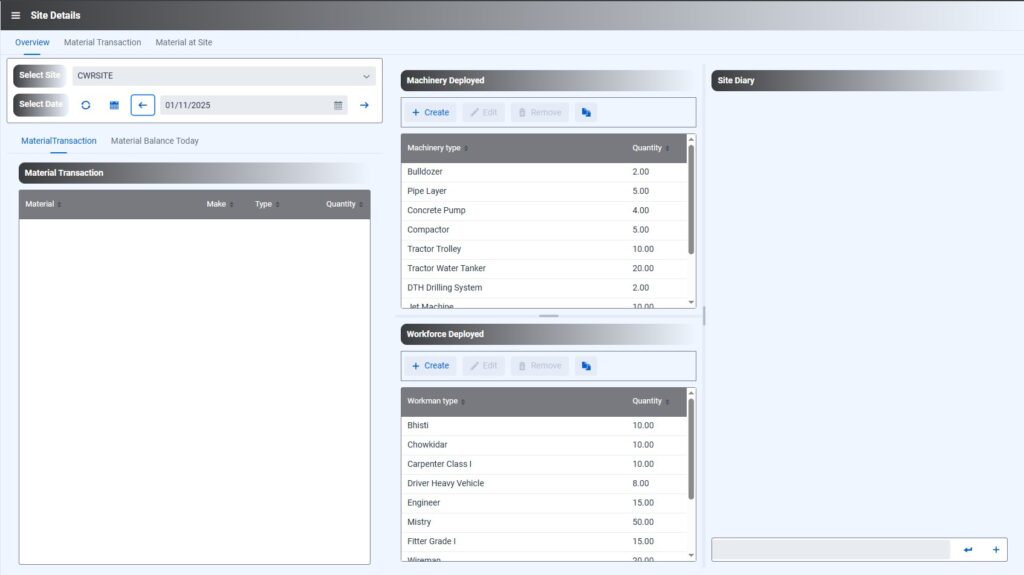Screen dimensions: 1024x575
Task: Click the copy icon in Machinery Deployed toolbar
Action: 586,113
